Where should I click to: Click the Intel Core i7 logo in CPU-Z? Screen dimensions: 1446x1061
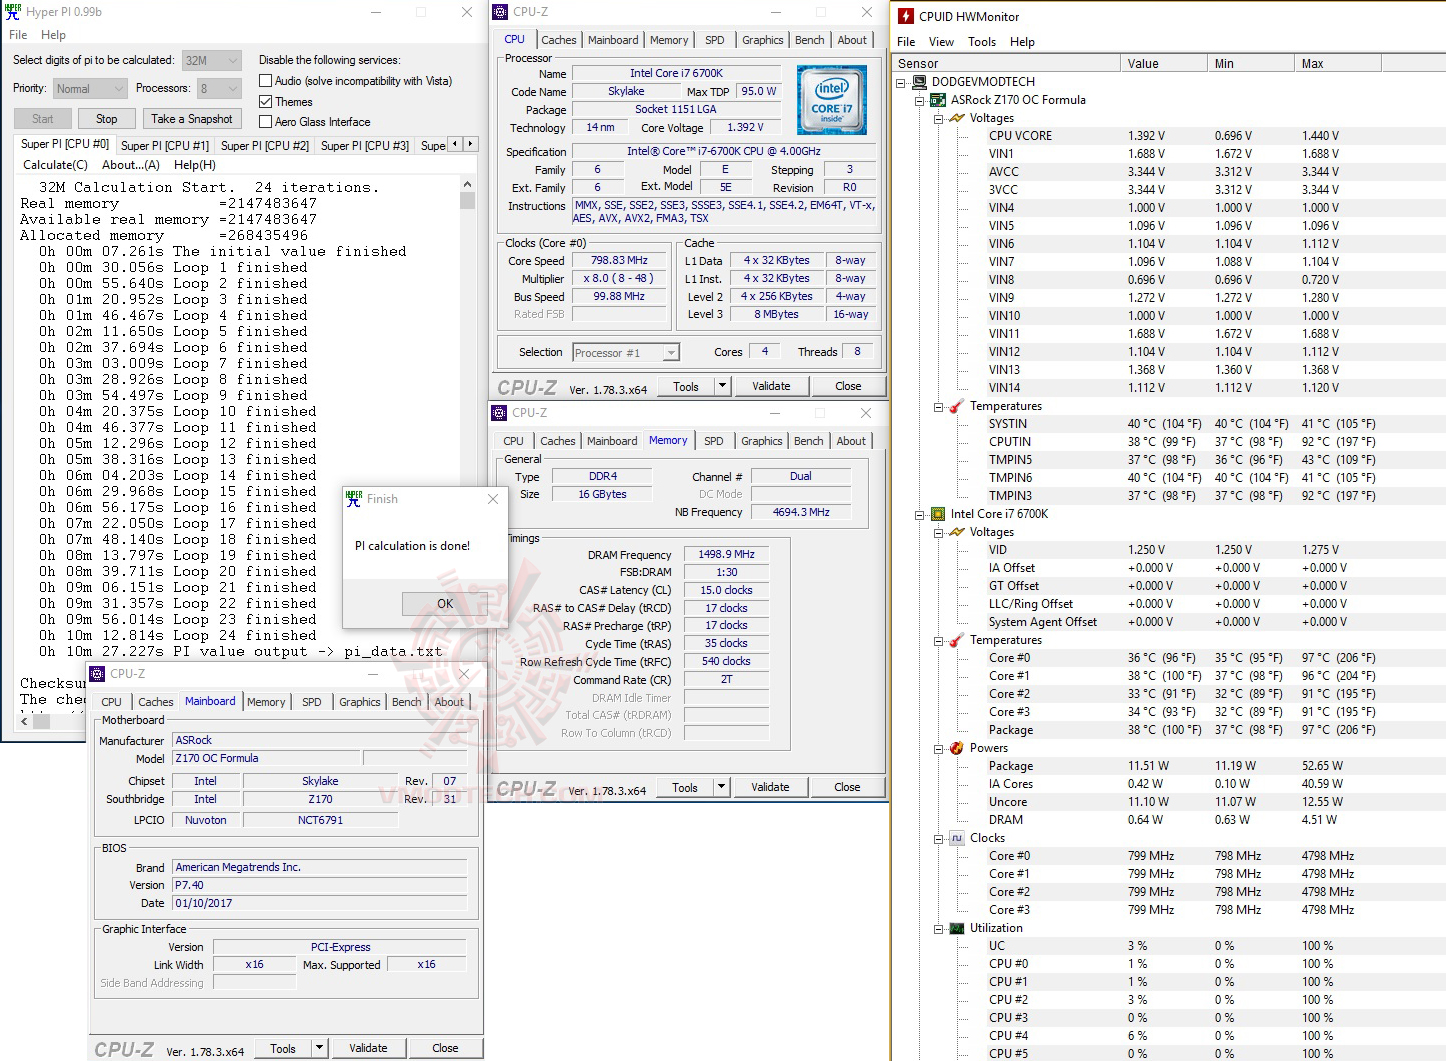(831, 99)
